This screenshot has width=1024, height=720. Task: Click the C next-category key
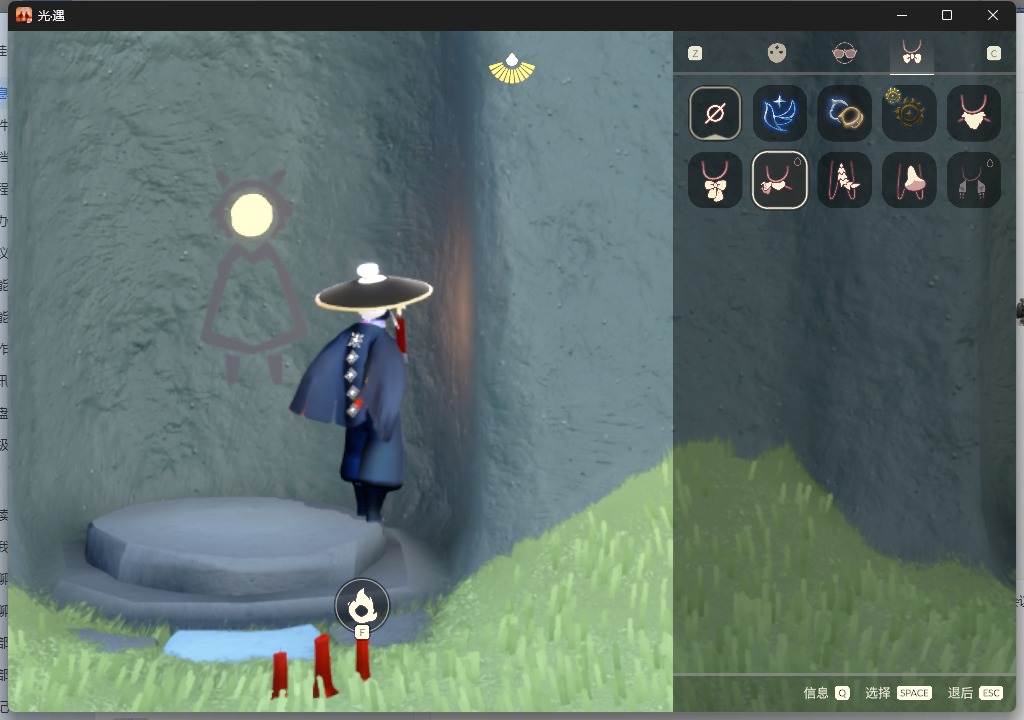click(993, 54)
